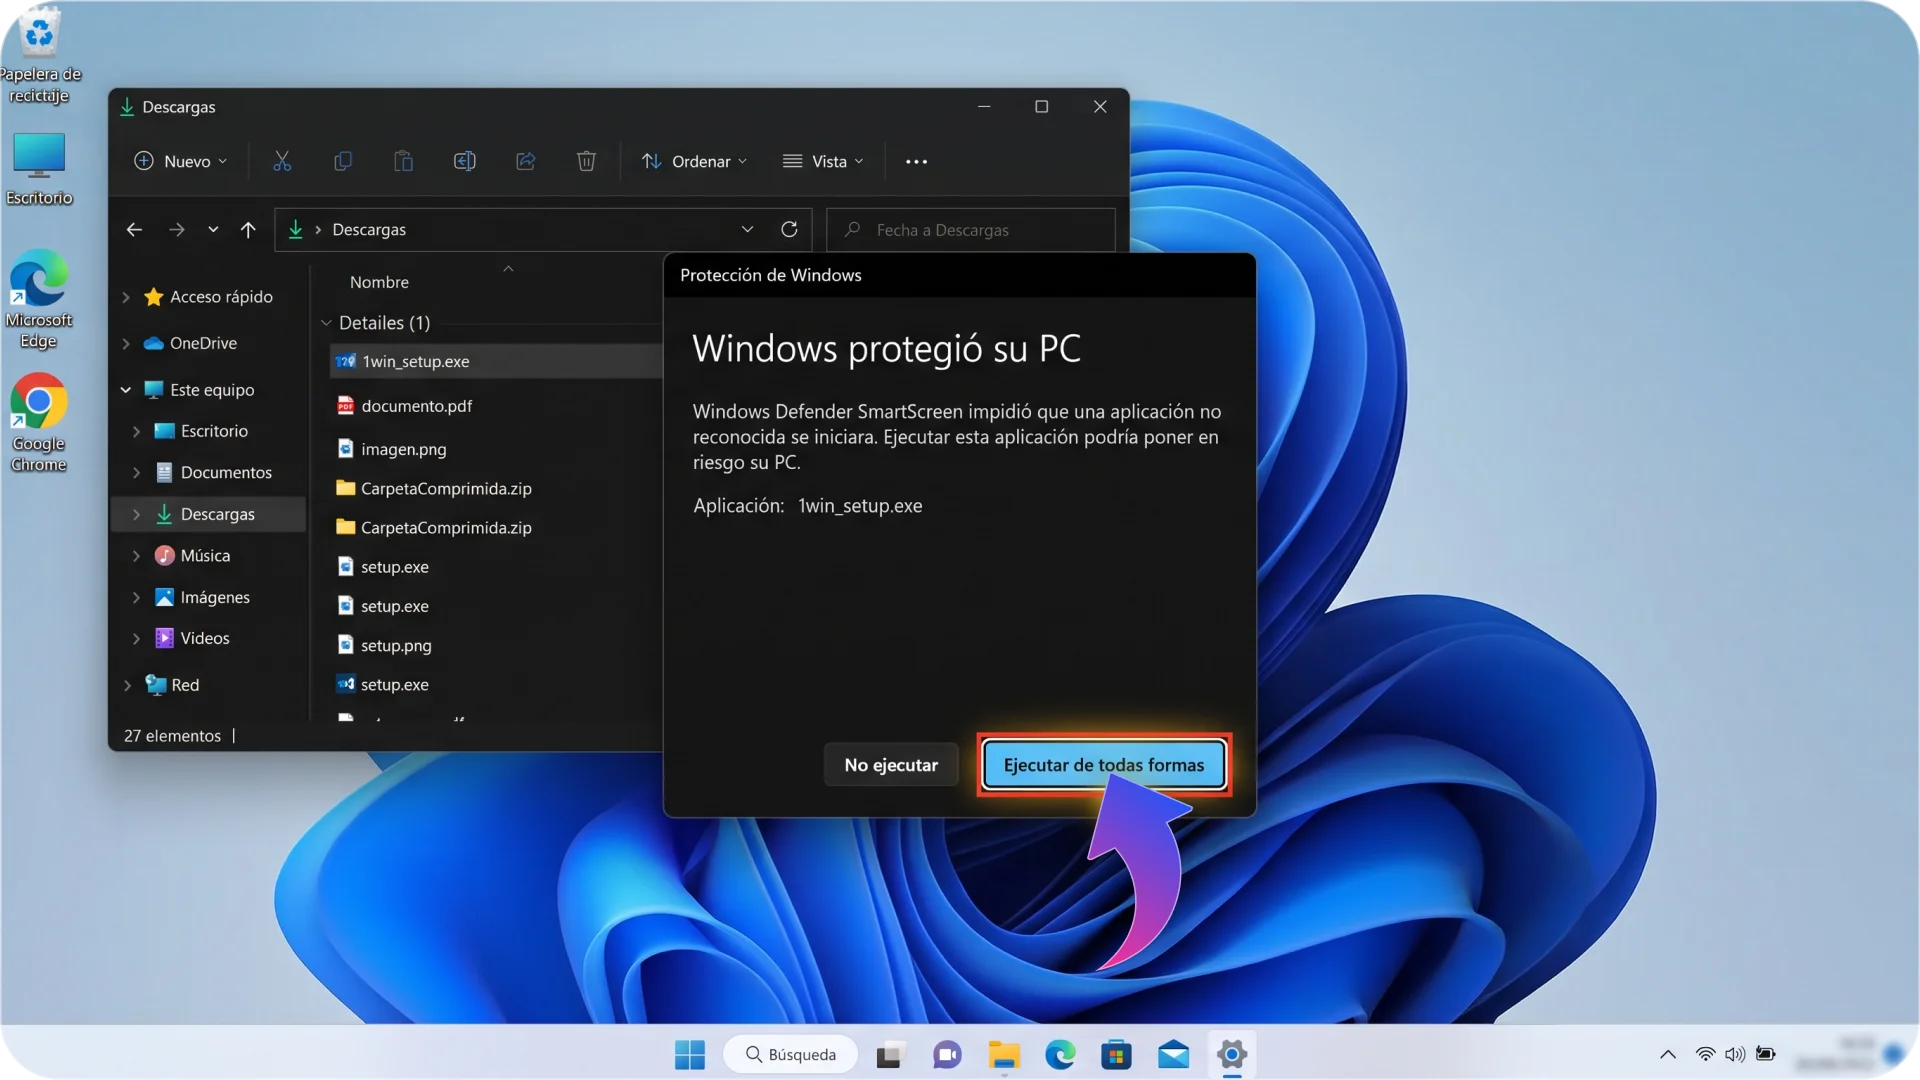Click the Cut scissors icon in toolbar
The width and height of the screenshot is (1920, 1080).
point(282,161)
